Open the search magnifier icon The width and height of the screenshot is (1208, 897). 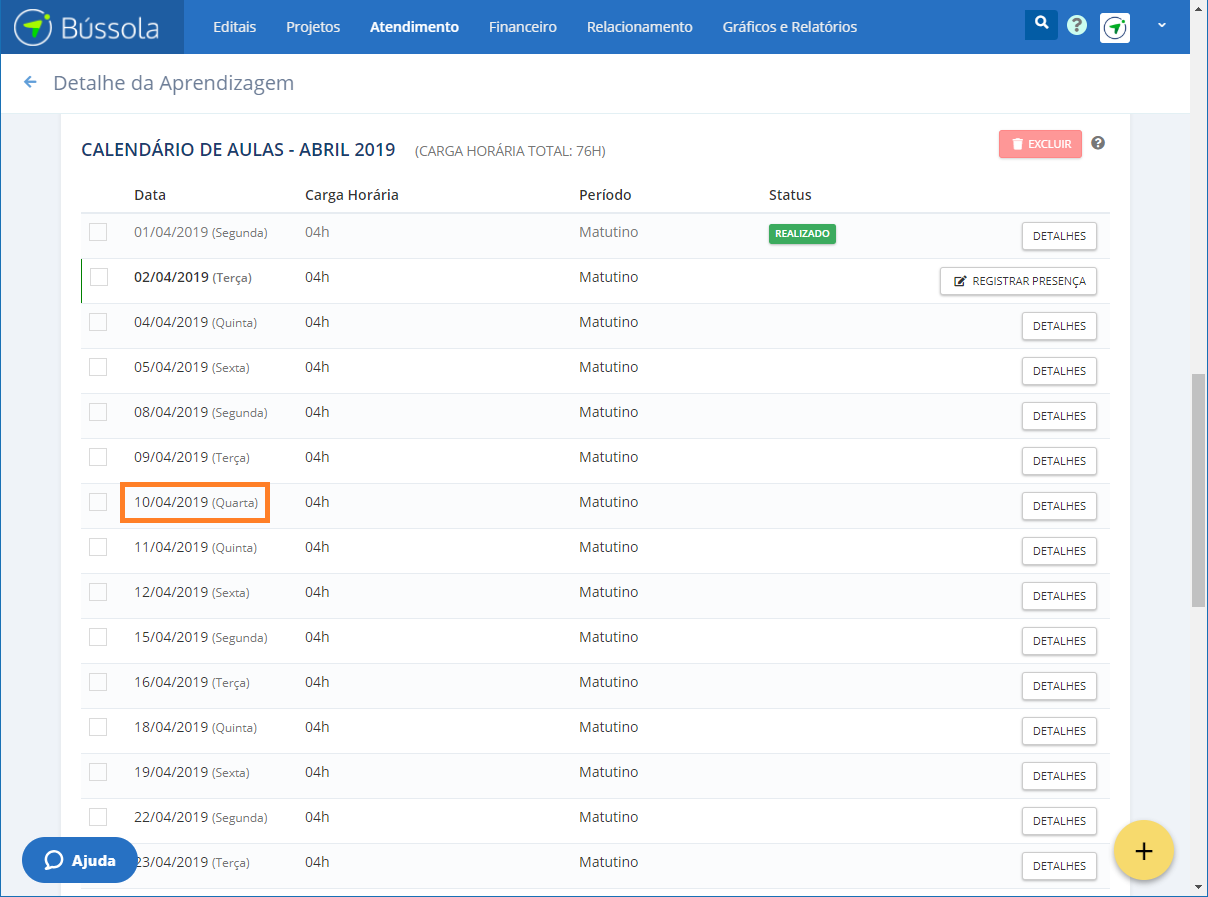(1041, 25)
